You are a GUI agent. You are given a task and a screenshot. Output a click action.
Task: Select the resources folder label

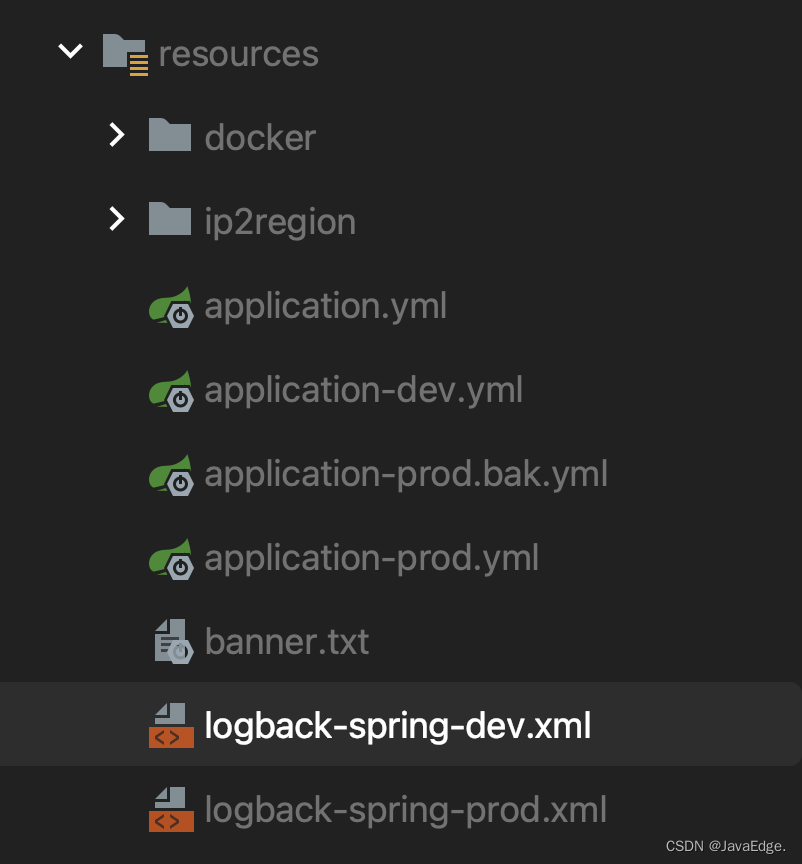click(239, 53)
